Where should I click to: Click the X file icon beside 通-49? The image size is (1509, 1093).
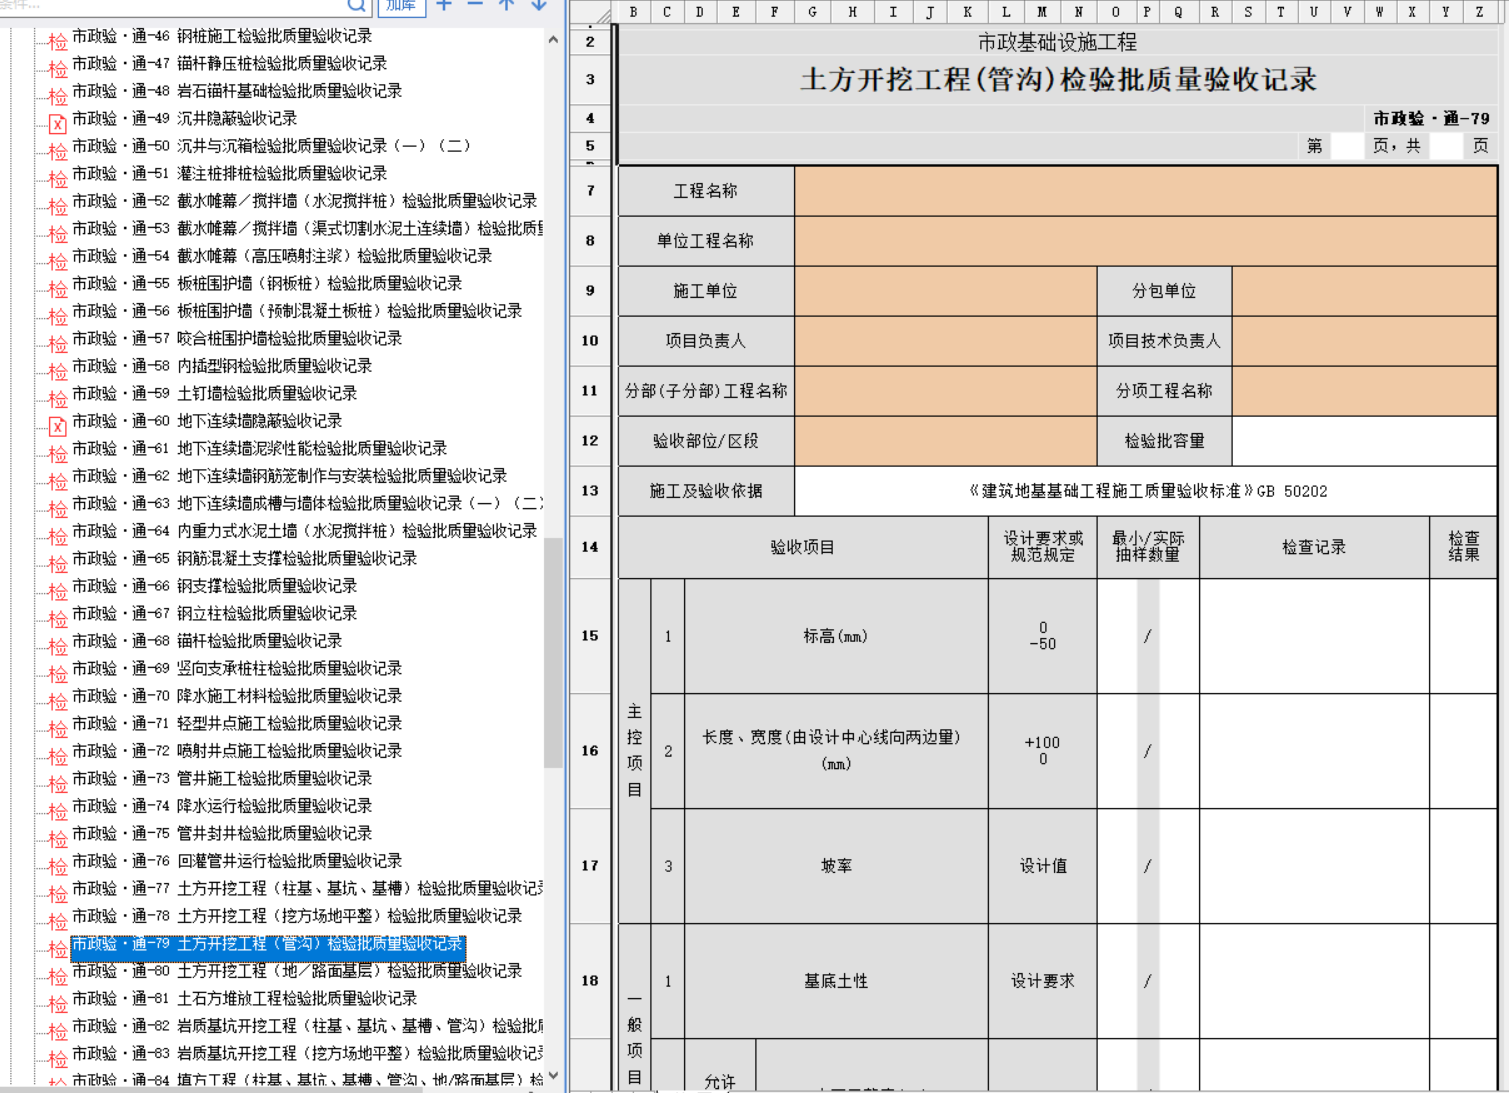[58, 124]
